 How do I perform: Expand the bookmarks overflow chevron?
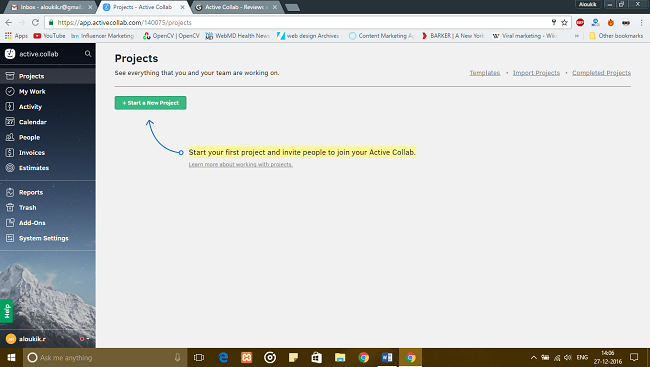coord(577,36)
